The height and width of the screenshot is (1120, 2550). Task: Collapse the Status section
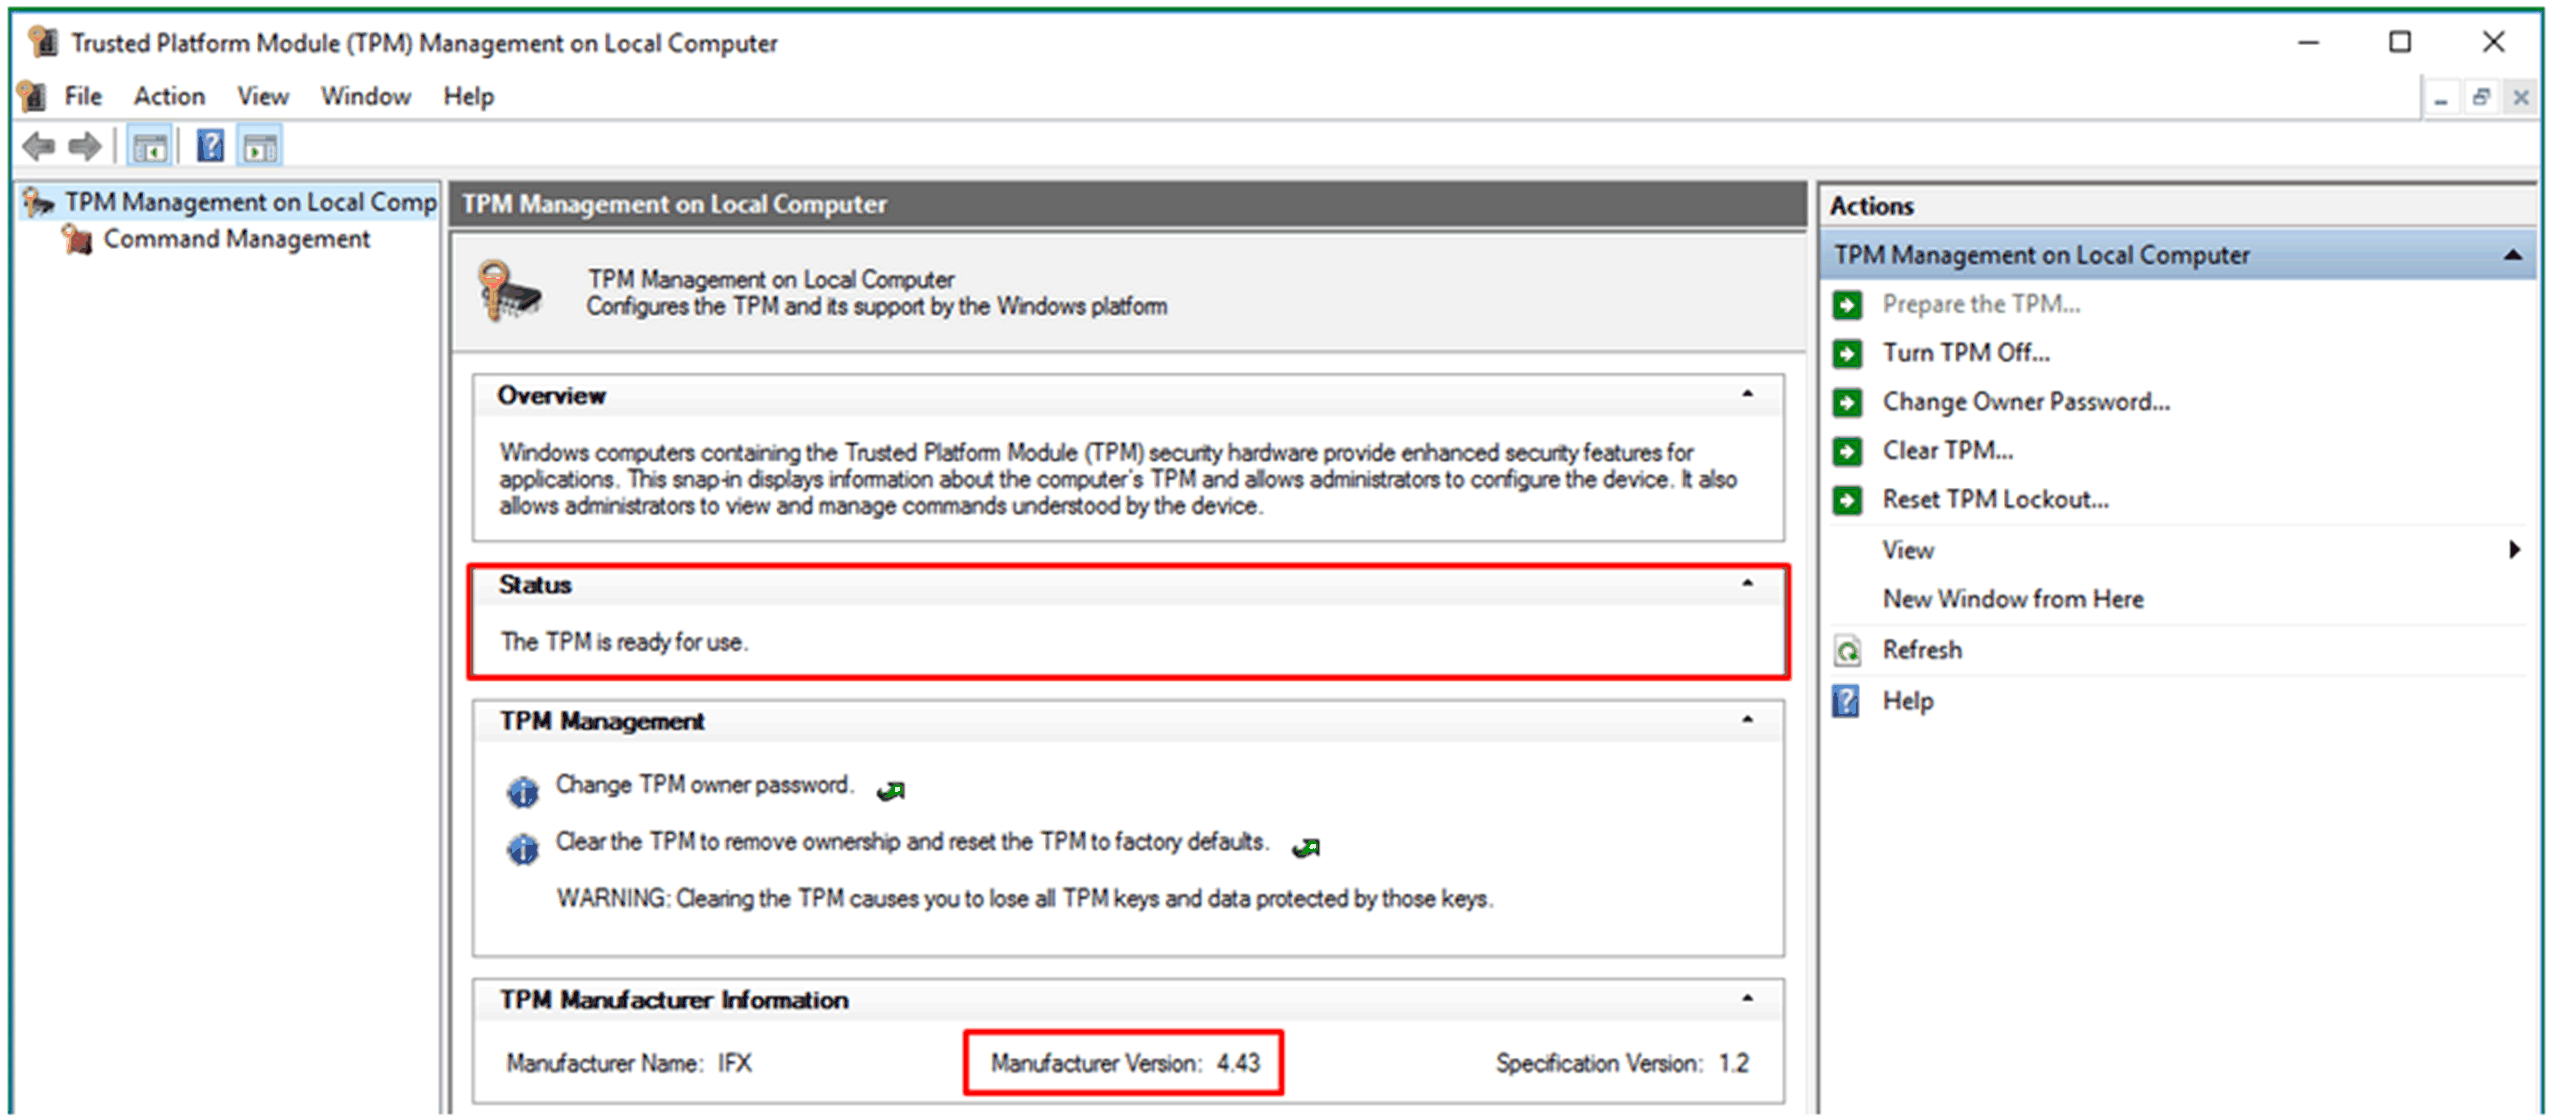(x=1747, y=583)
